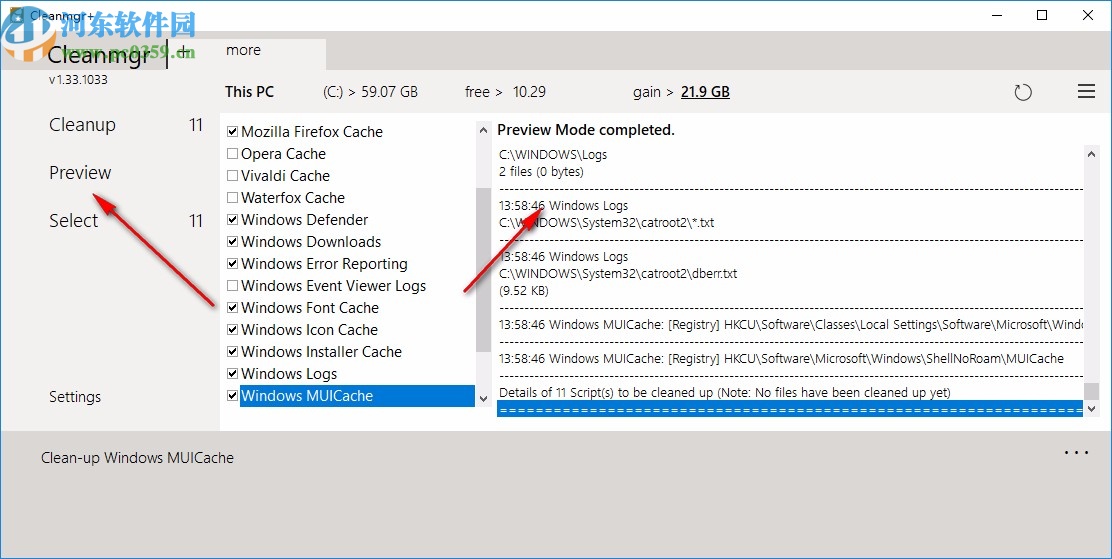Screen dimensions: 1112x559
Task: Uncheck the Windows Downloads checkbox
Action: (x=232, y=242)
